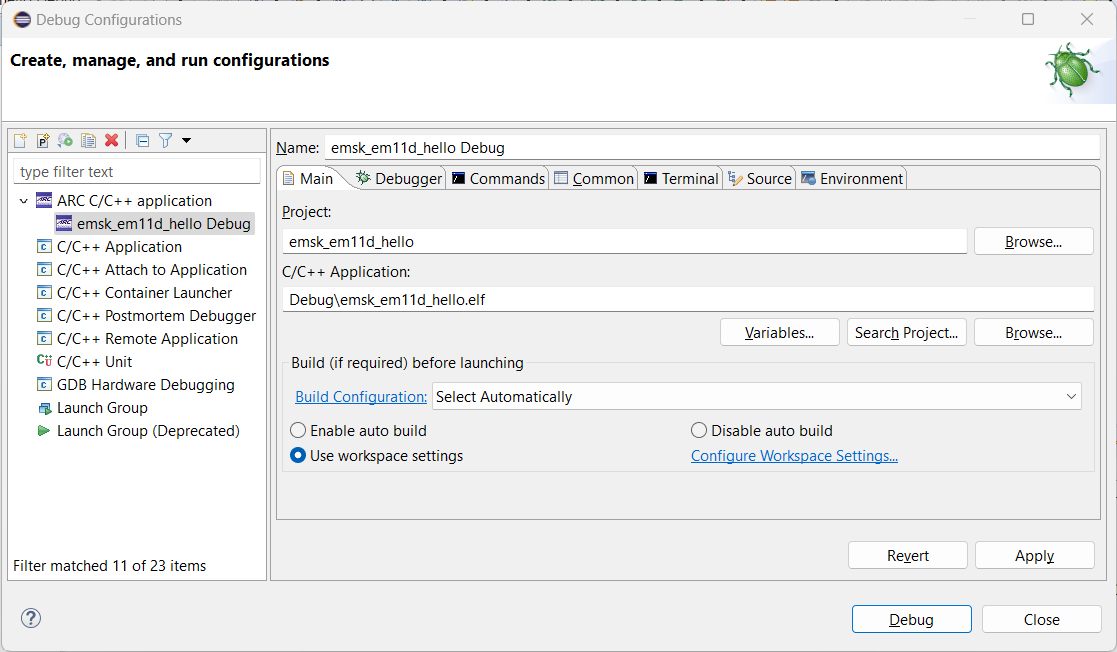
Task: Select C/C++ Application launch type
Action: 110,247
